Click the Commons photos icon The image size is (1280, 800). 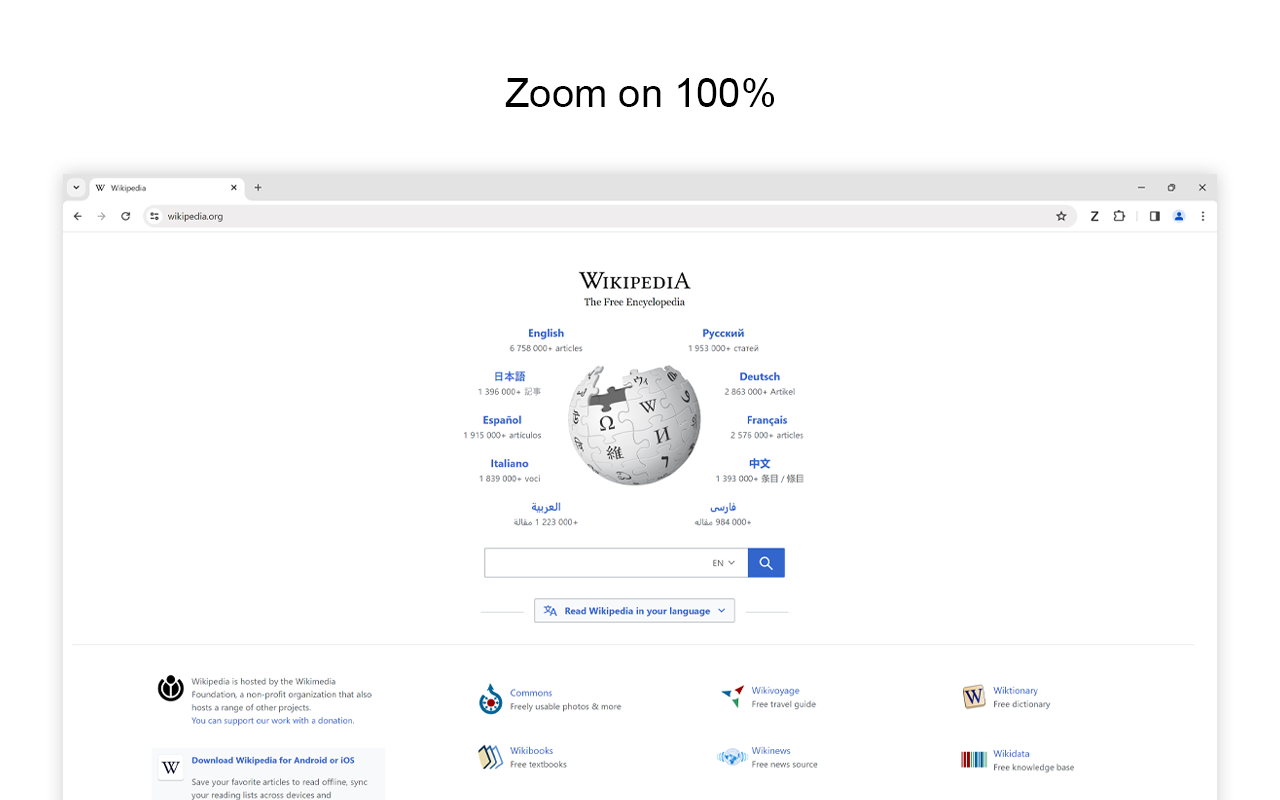(x=489, y=699)
